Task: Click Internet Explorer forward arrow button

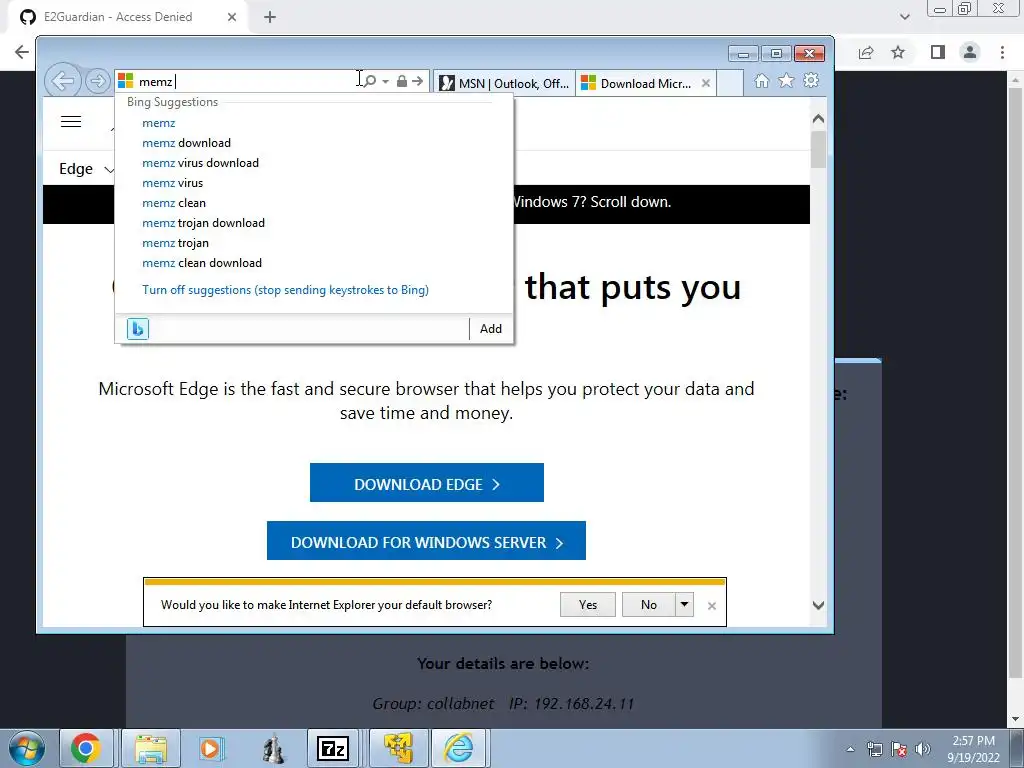Action: click(x=97, y=82)
